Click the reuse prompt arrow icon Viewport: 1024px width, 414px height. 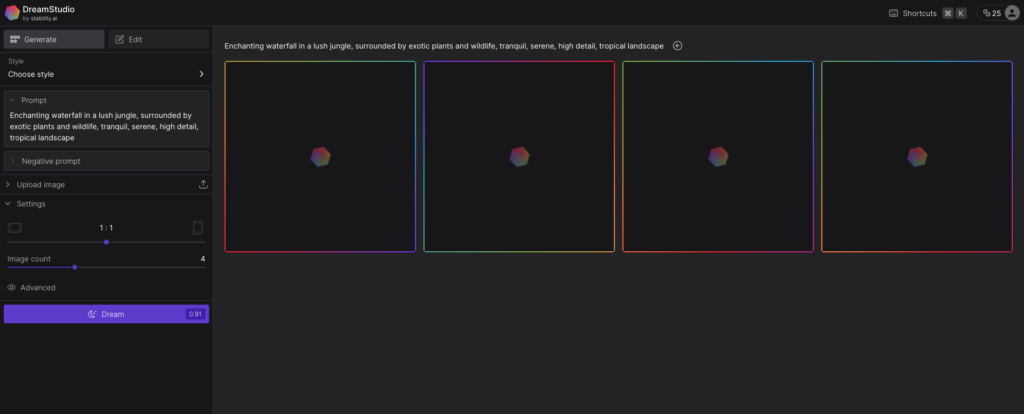[x=678, y=46]
